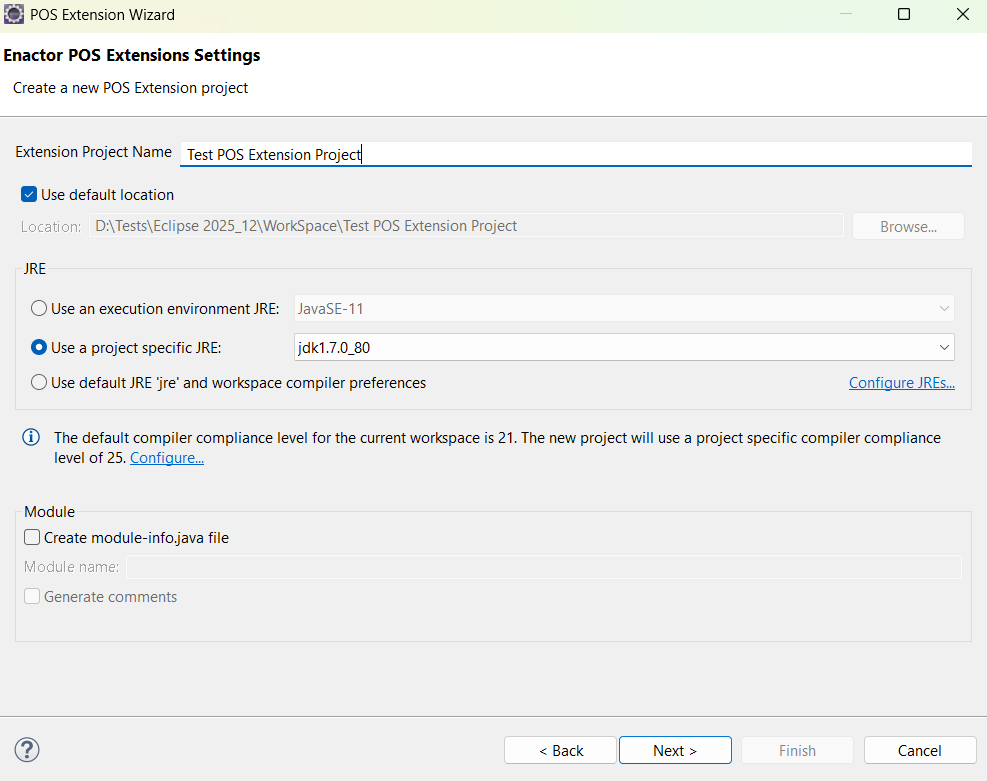Image resolution: width=987 pixels, height=781 pixels.
Task: Enable Create module-info.java file checkbox
Action: click(32, 538)
